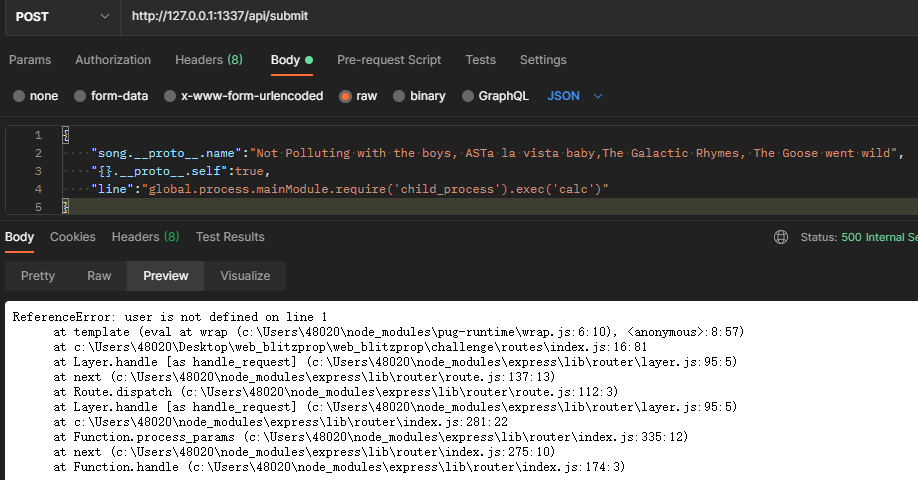Screen dimensions: 918x480
Task: Switch response view to Visualize
Action: (x=245, y=276)
